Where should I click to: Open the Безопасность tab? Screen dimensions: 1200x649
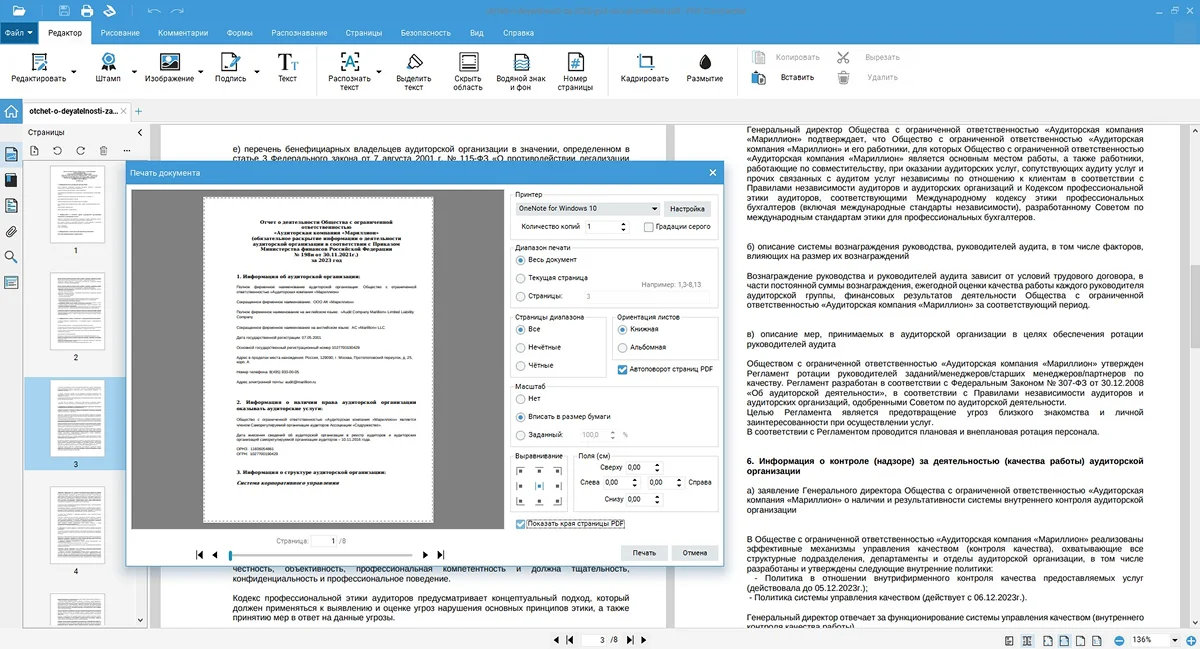click(x=426, y=32)
